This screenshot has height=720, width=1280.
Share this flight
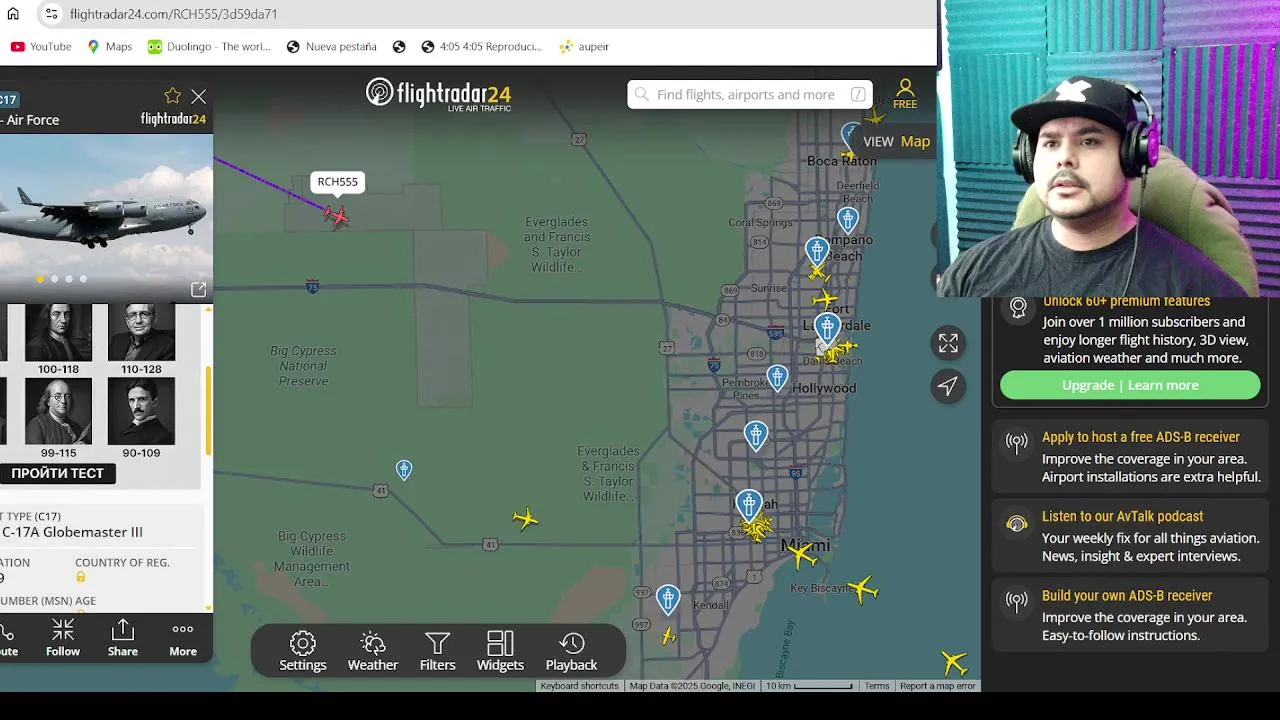[x=123, y=637]
